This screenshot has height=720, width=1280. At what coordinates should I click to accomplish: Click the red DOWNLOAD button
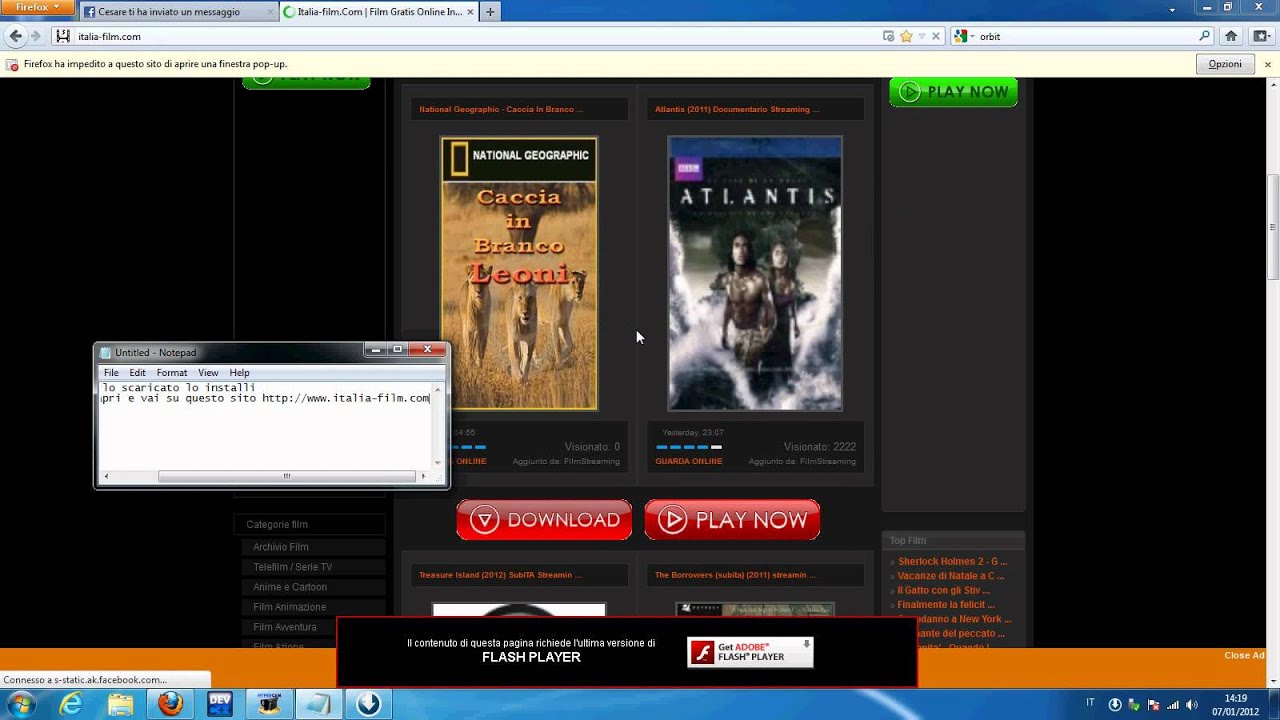tap(544, 520)
